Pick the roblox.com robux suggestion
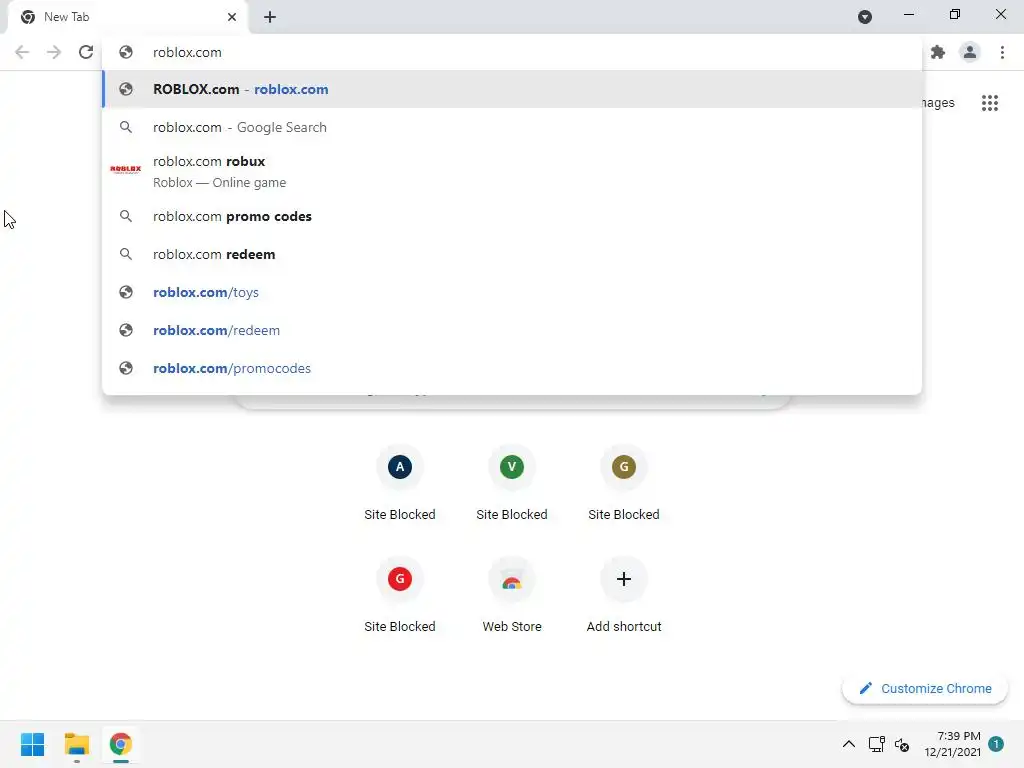This screenshot has height=768, width=1024. (512, 171)
